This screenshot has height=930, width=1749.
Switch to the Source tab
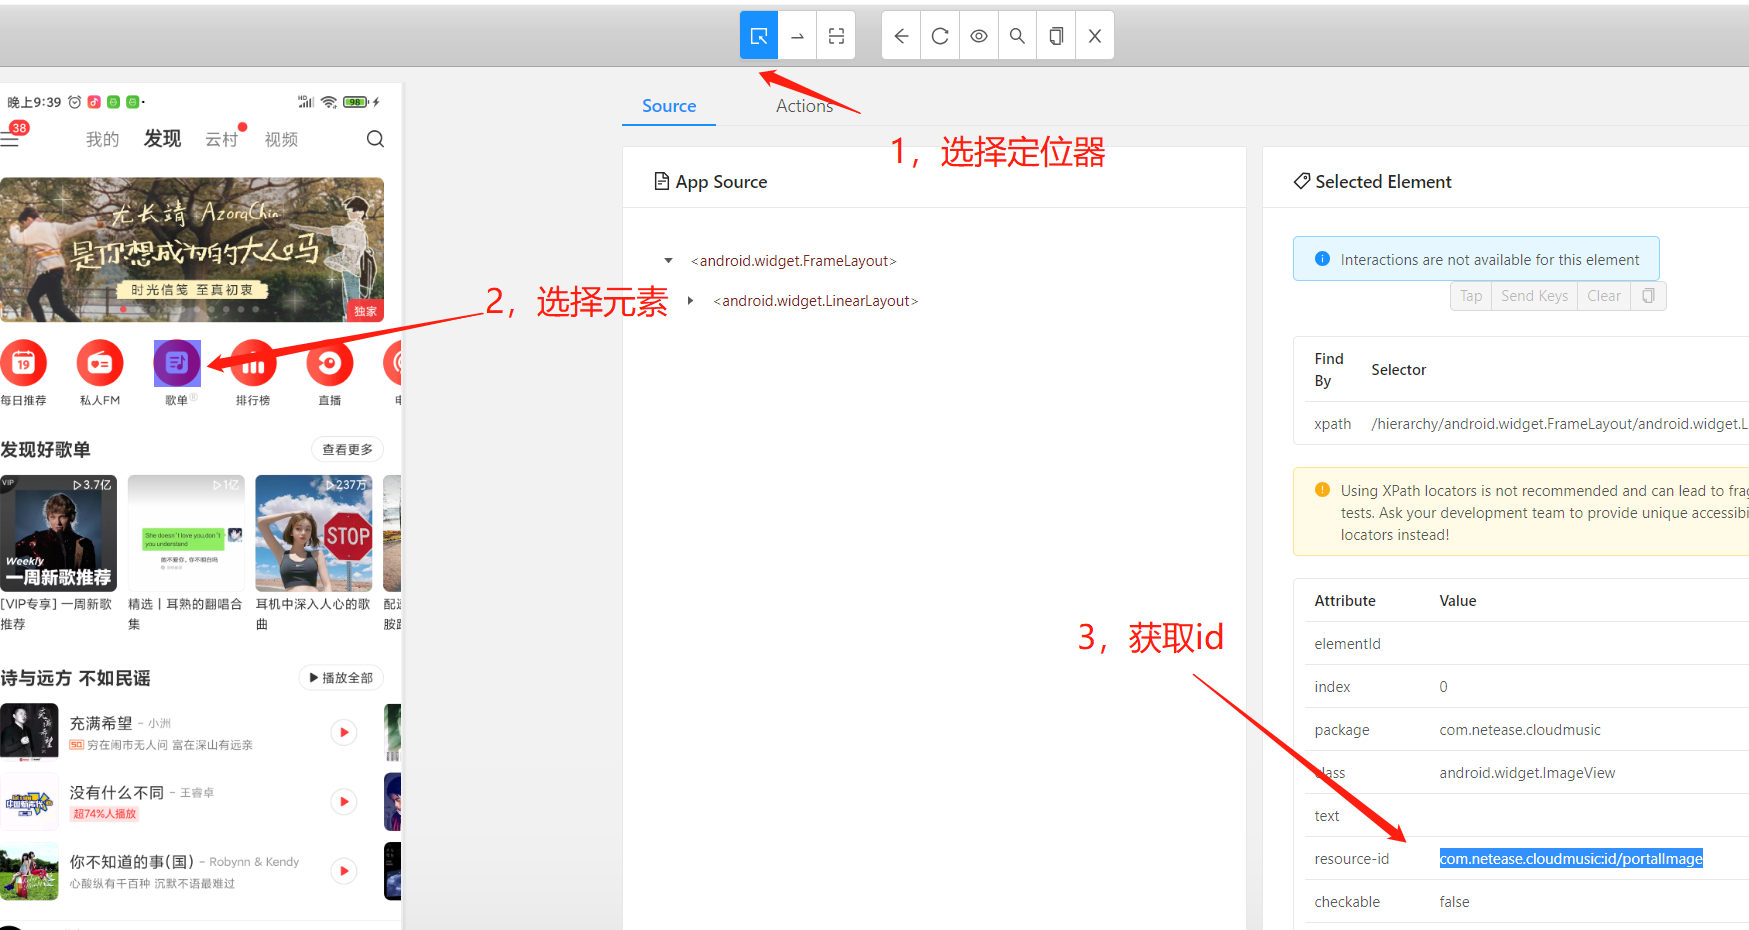[x=669, y=106]
